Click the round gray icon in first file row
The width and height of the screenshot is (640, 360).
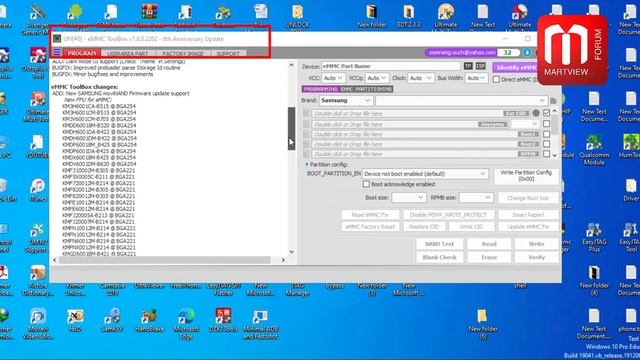pos(536,113)
